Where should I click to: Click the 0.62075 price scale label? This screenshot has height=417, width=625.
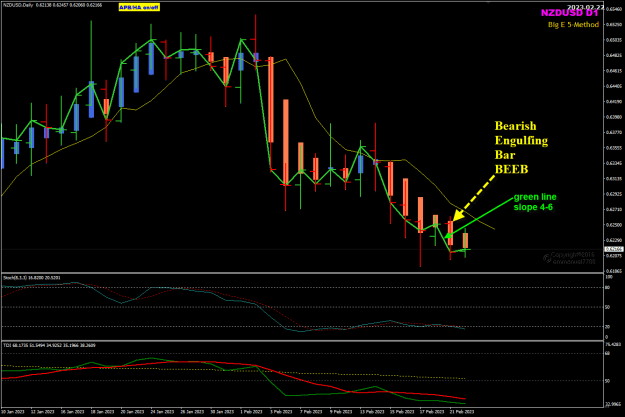pyautogui.click(x=614, y=256)
